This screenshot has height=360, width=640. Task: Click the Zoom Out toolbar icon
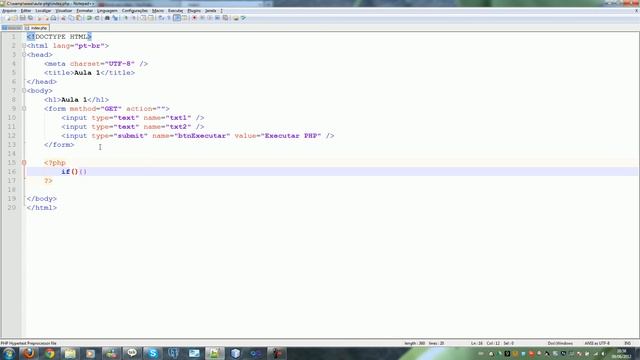pyautogui.click(x=134, y=18)
